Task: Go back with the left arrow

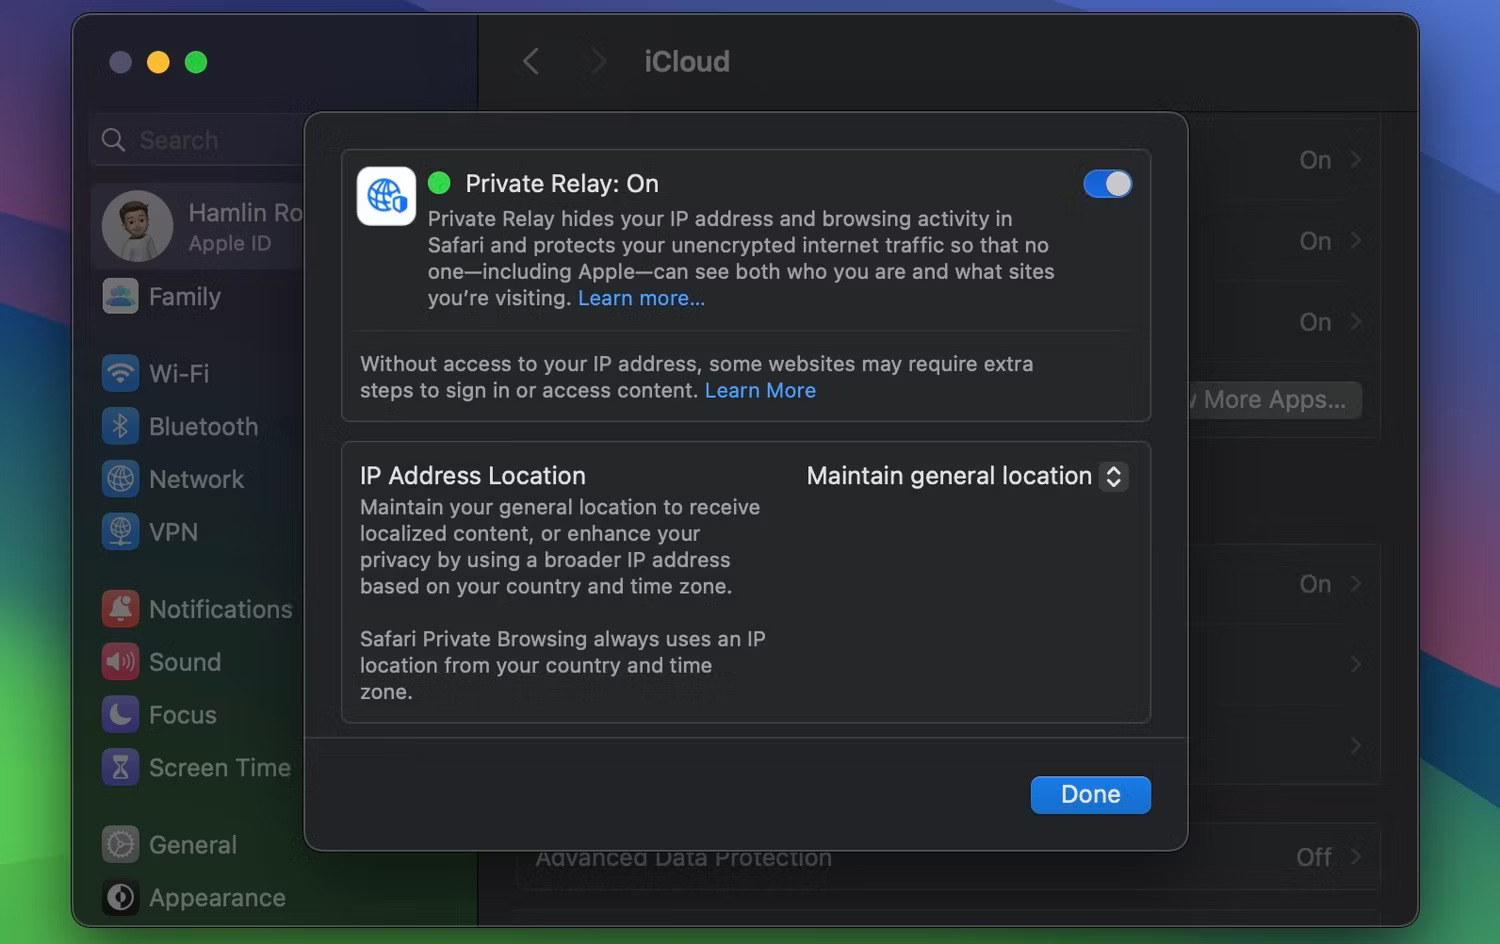Action: [x=531, y=62]
